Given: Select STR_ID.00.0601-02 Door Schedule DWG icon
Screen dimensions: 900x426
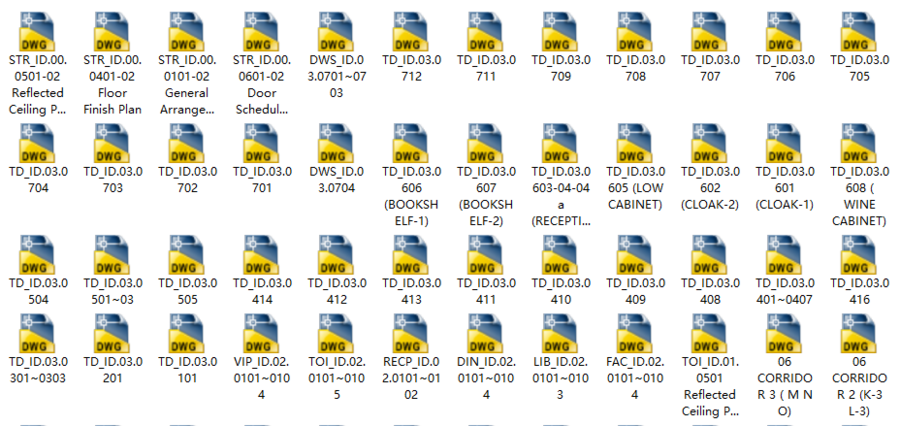Looking at the screenshot, I should pos(262,32).
